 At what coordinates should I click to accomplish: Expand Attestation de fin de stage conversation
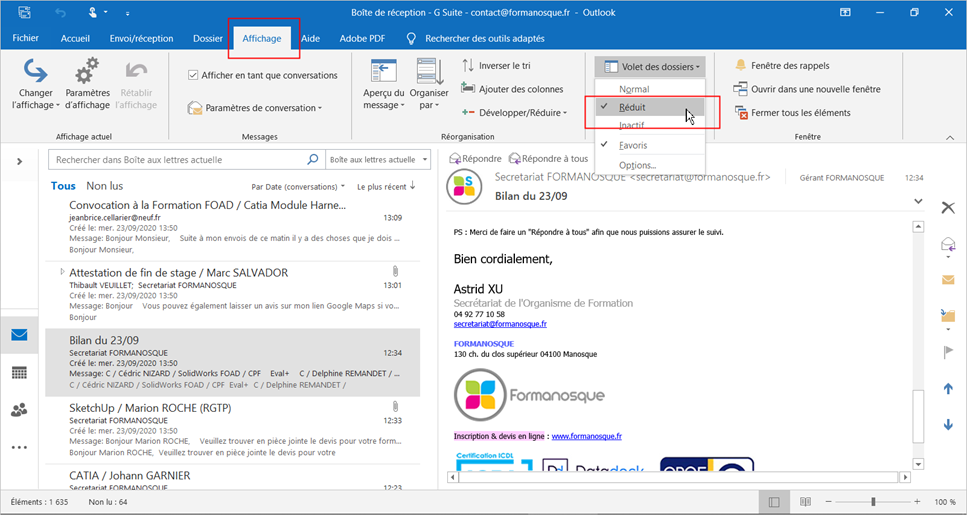pyautogui.click(x=62, y=271)
